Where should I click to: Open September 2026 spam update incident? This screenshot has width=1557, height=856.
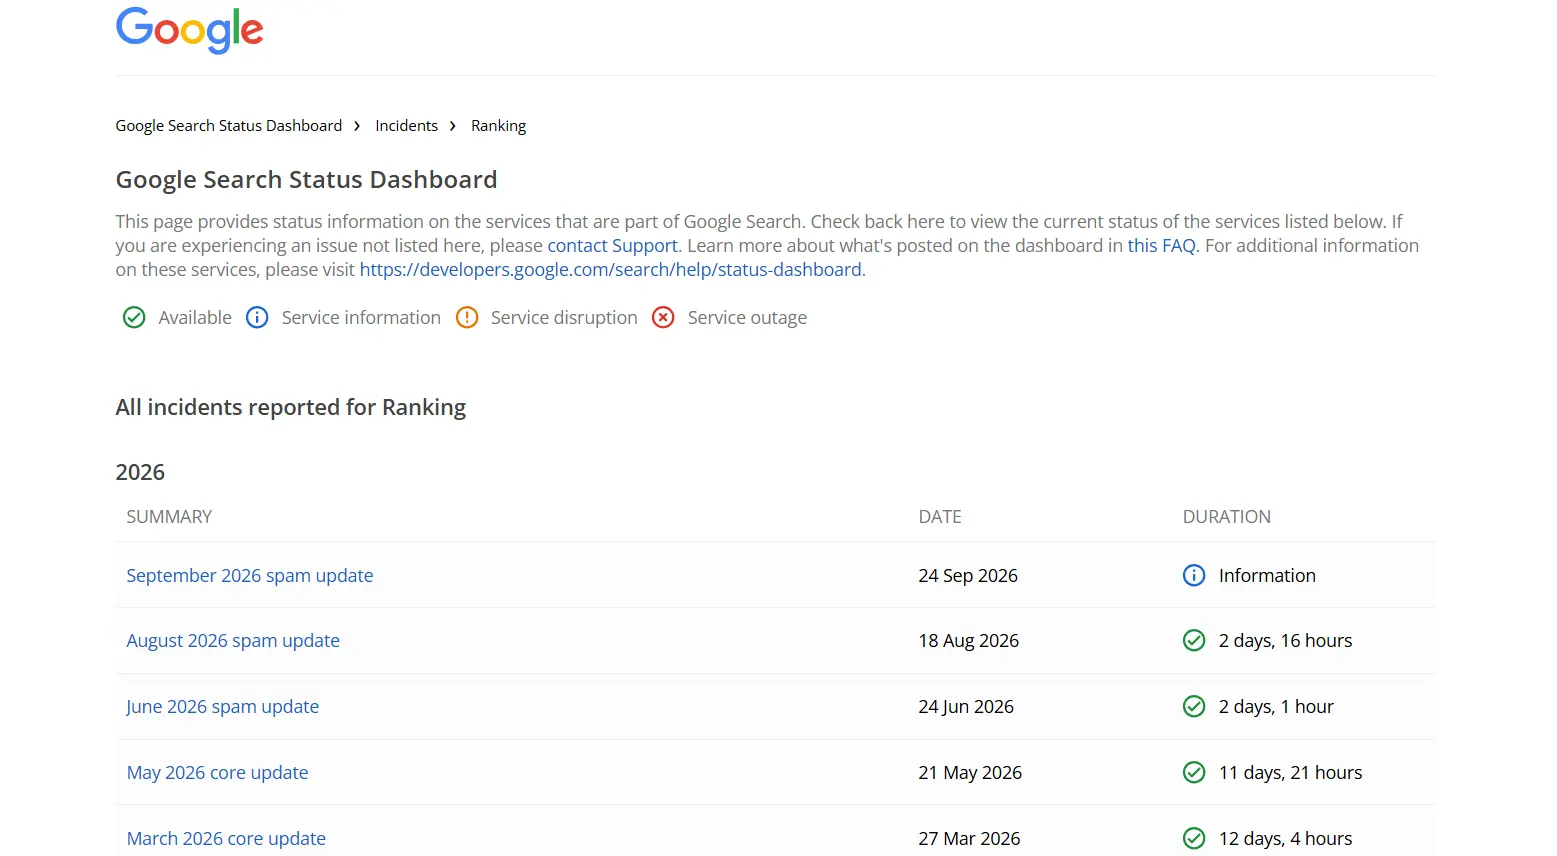point(250,575)
